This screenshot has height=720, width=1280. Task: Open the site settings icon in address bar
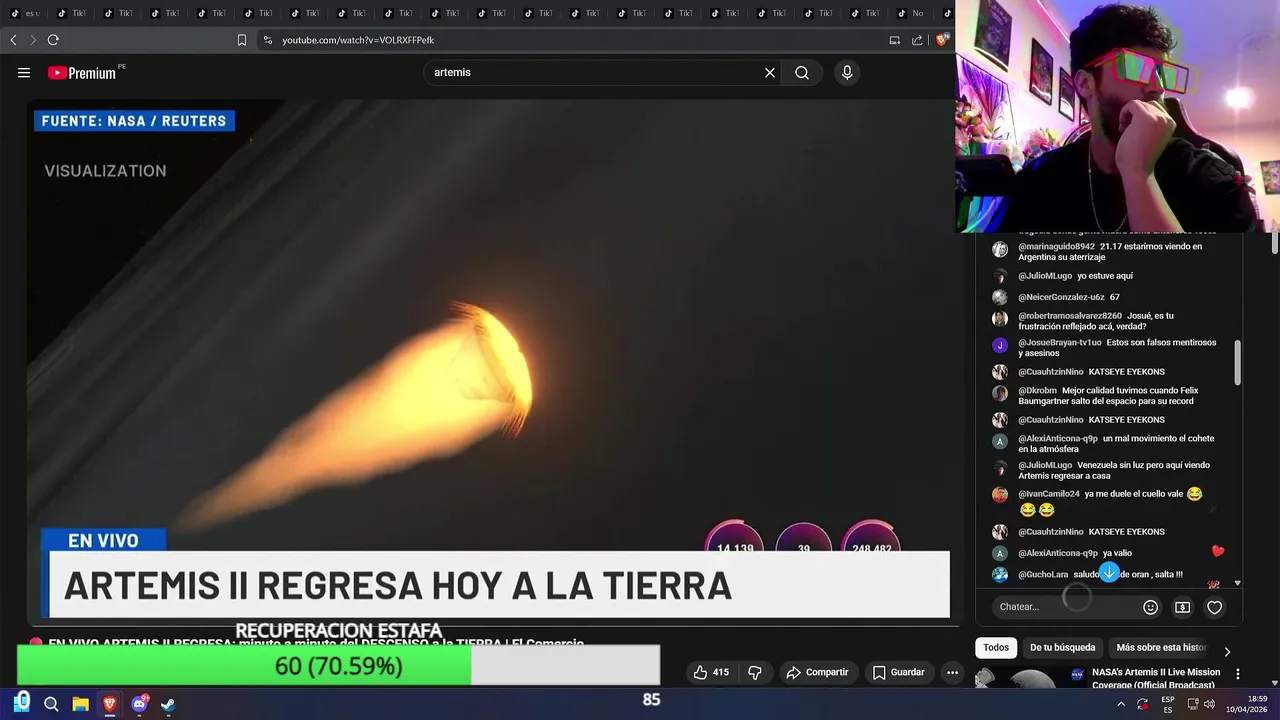[x=267, y=40]
